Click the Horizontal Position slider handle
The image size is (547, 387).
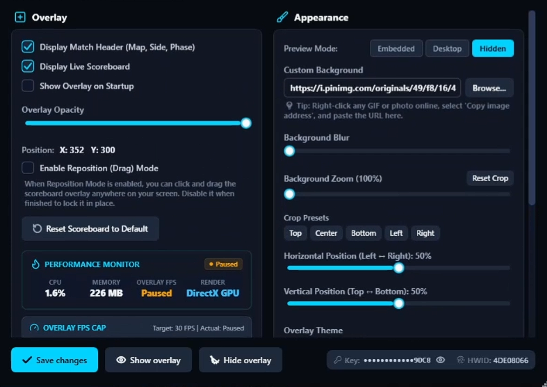(399, 268)
